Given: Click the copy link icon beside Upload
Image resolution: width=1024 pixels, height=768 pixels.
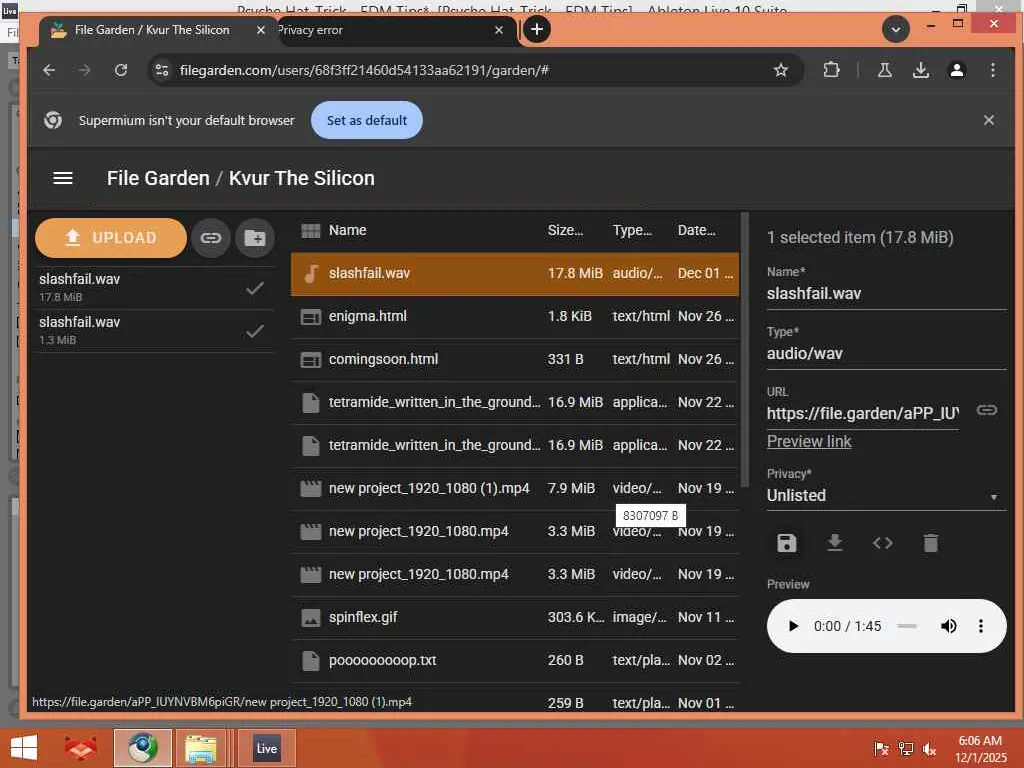Looking at the screenshot, I should point(211,238).
